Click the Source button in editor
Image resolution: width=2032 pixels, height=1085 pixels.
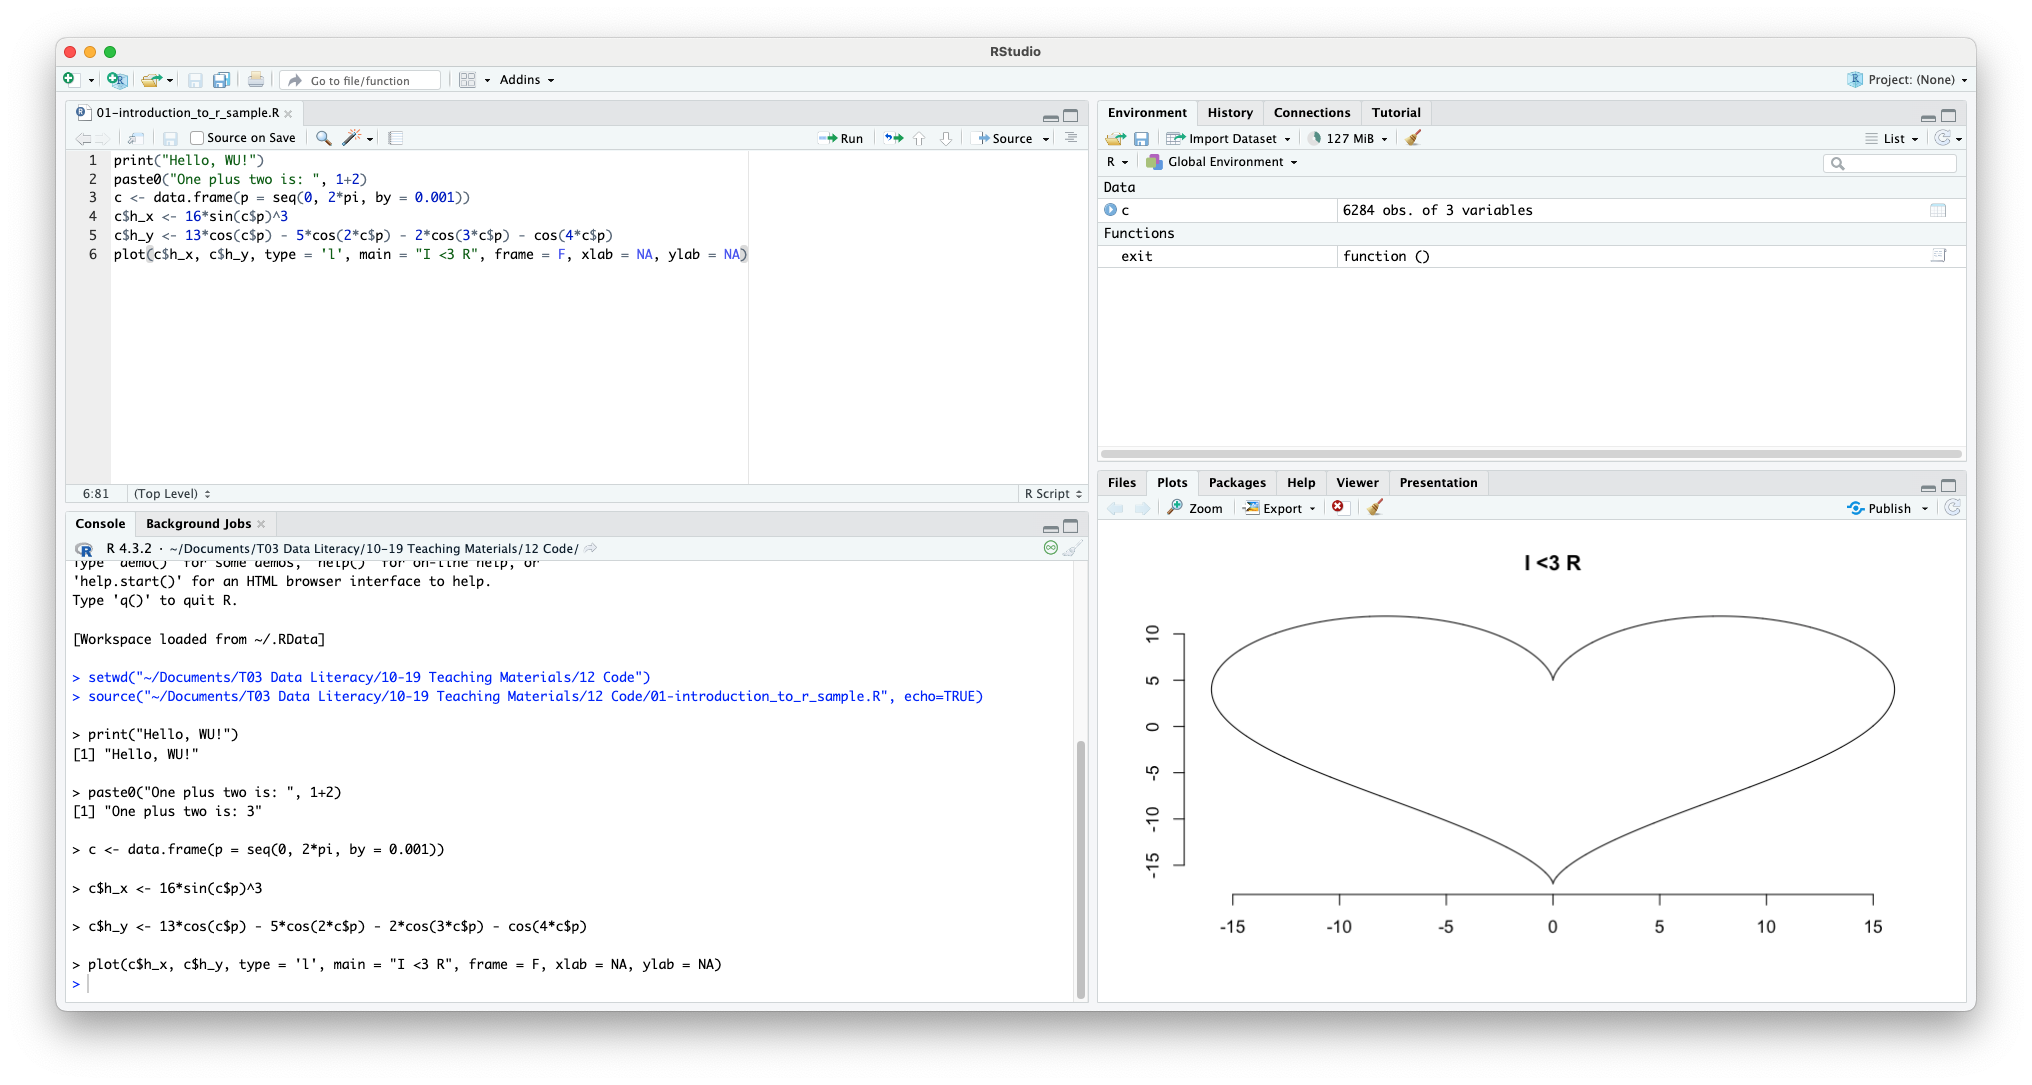click(1005, 138)
